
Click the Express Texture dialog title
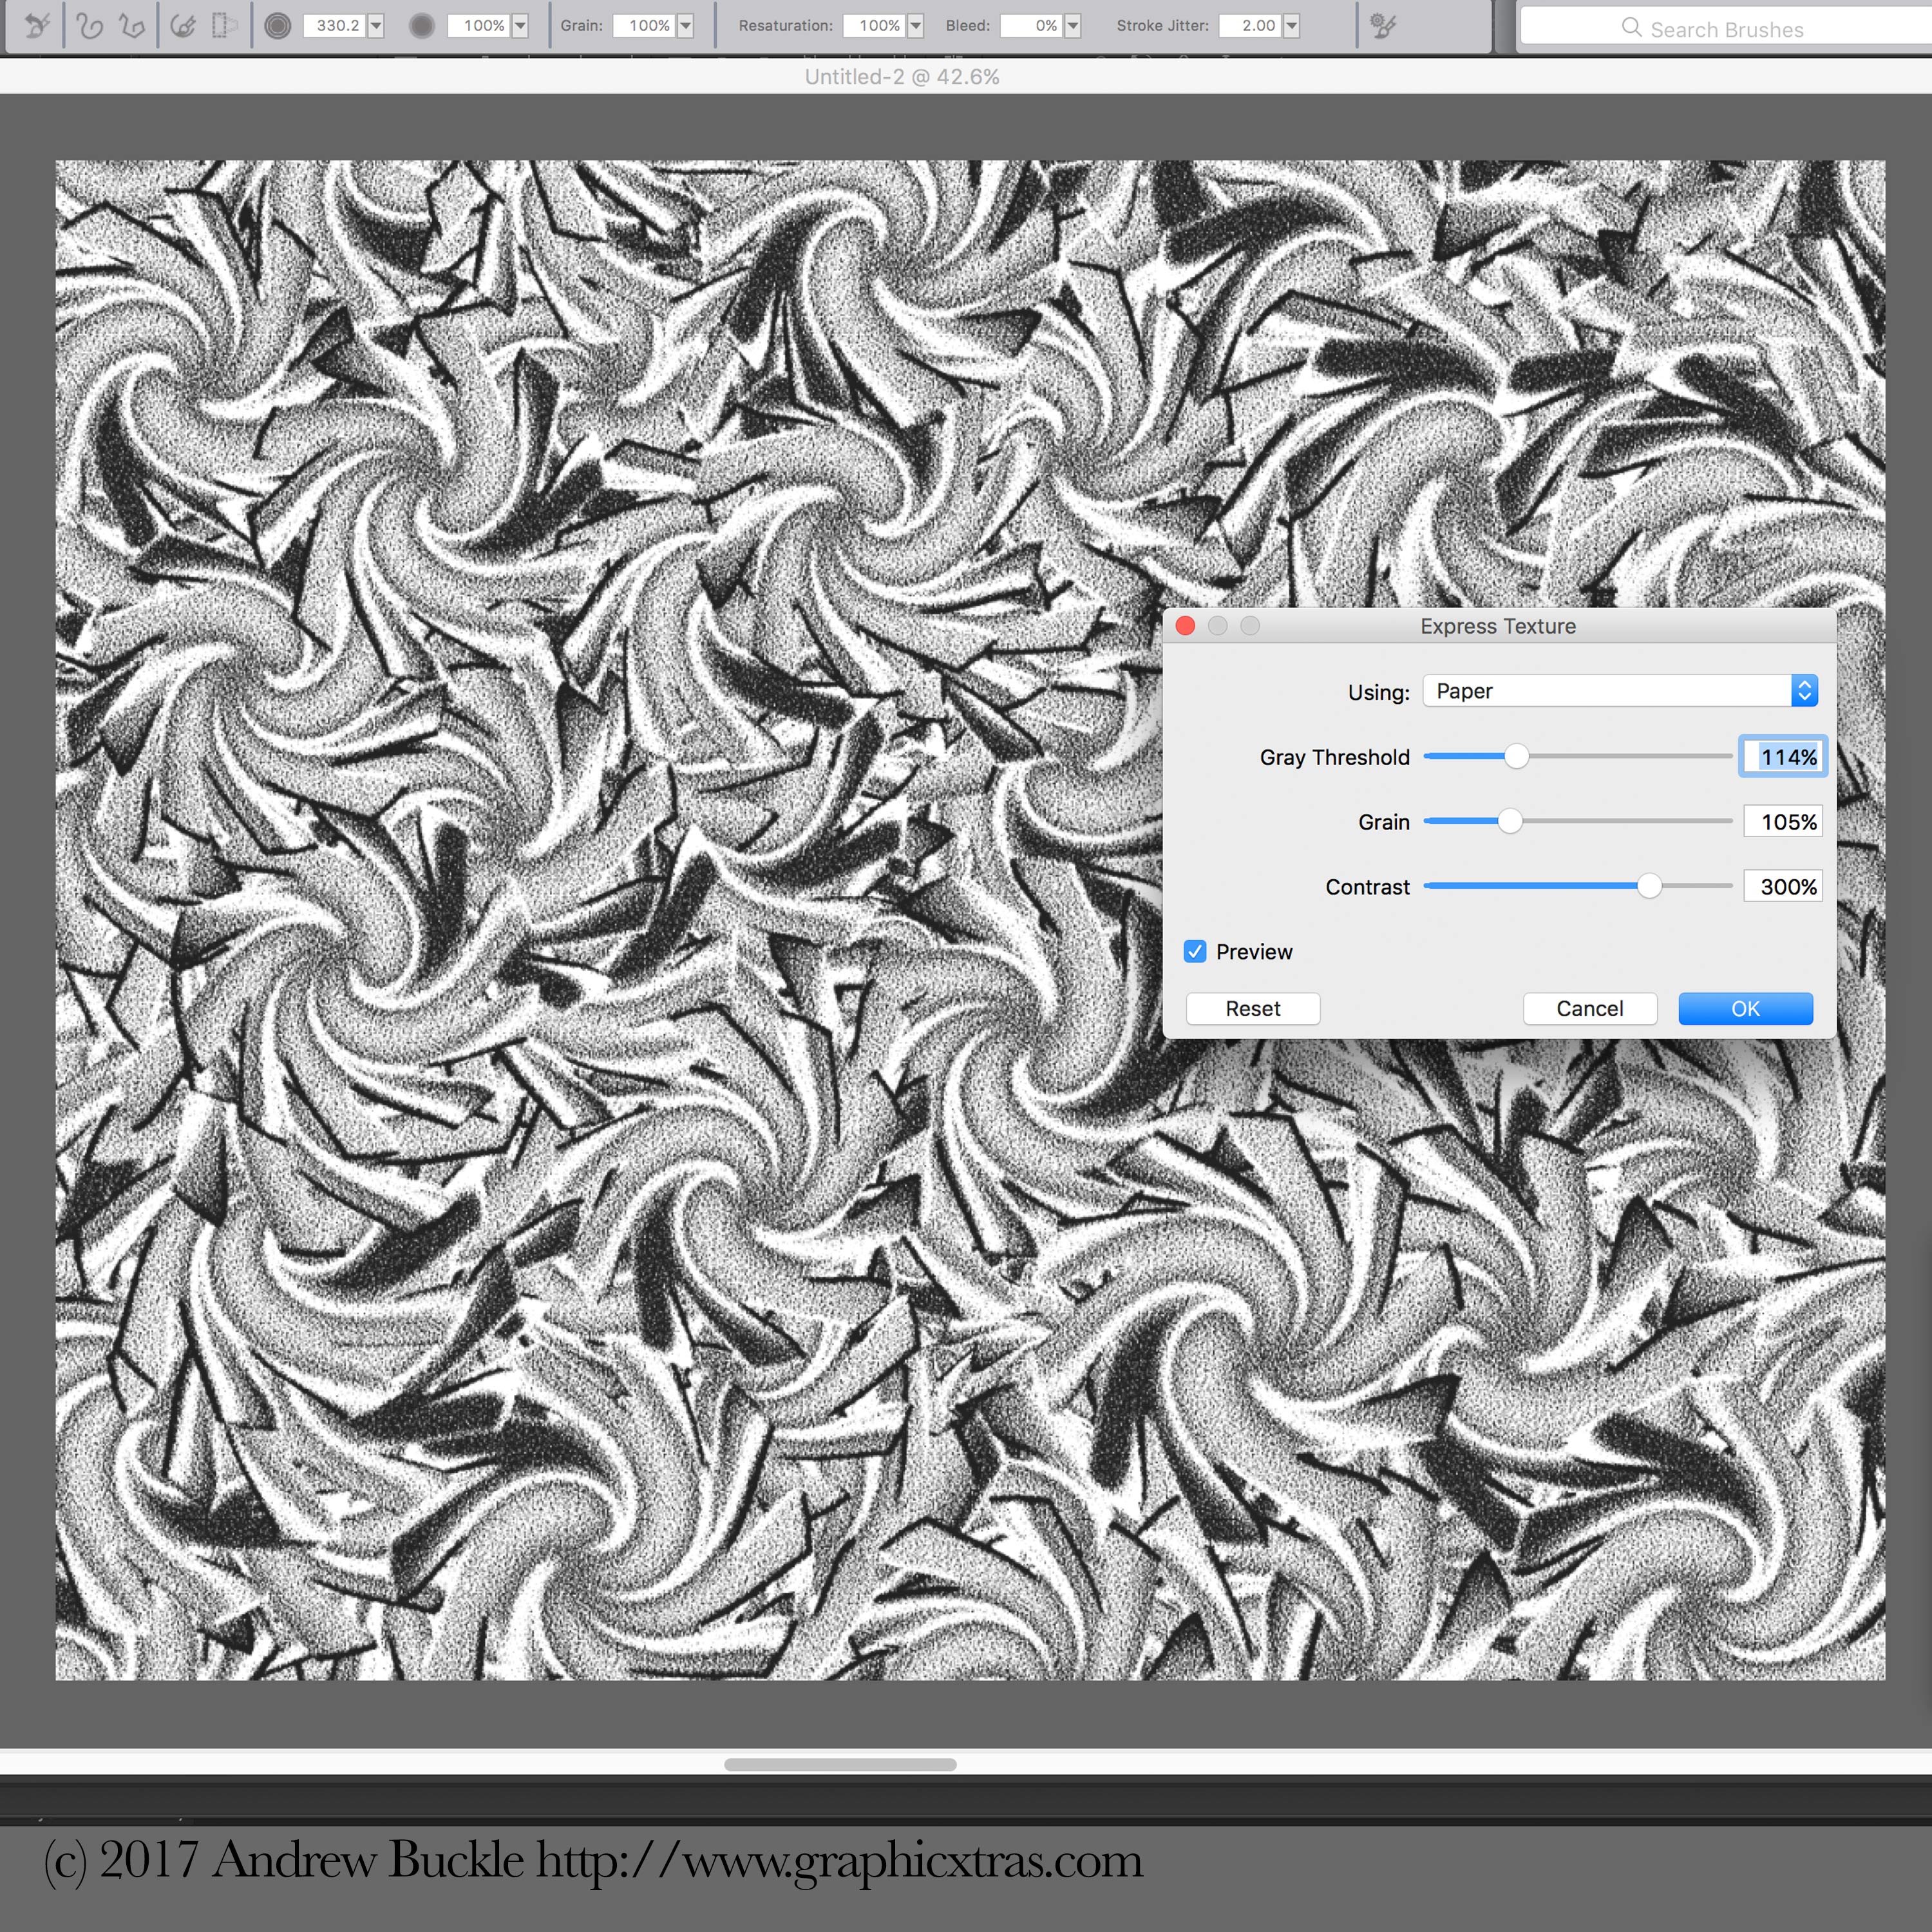[x=1498, y=626]
